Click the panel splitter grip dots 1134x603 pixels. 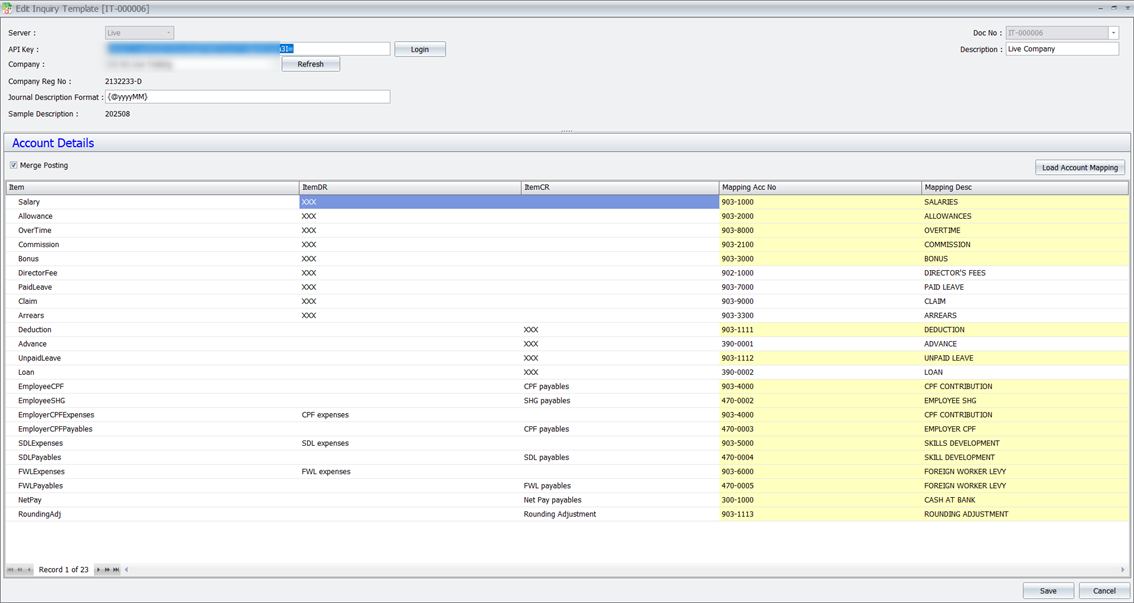click(x=566, y=131)
